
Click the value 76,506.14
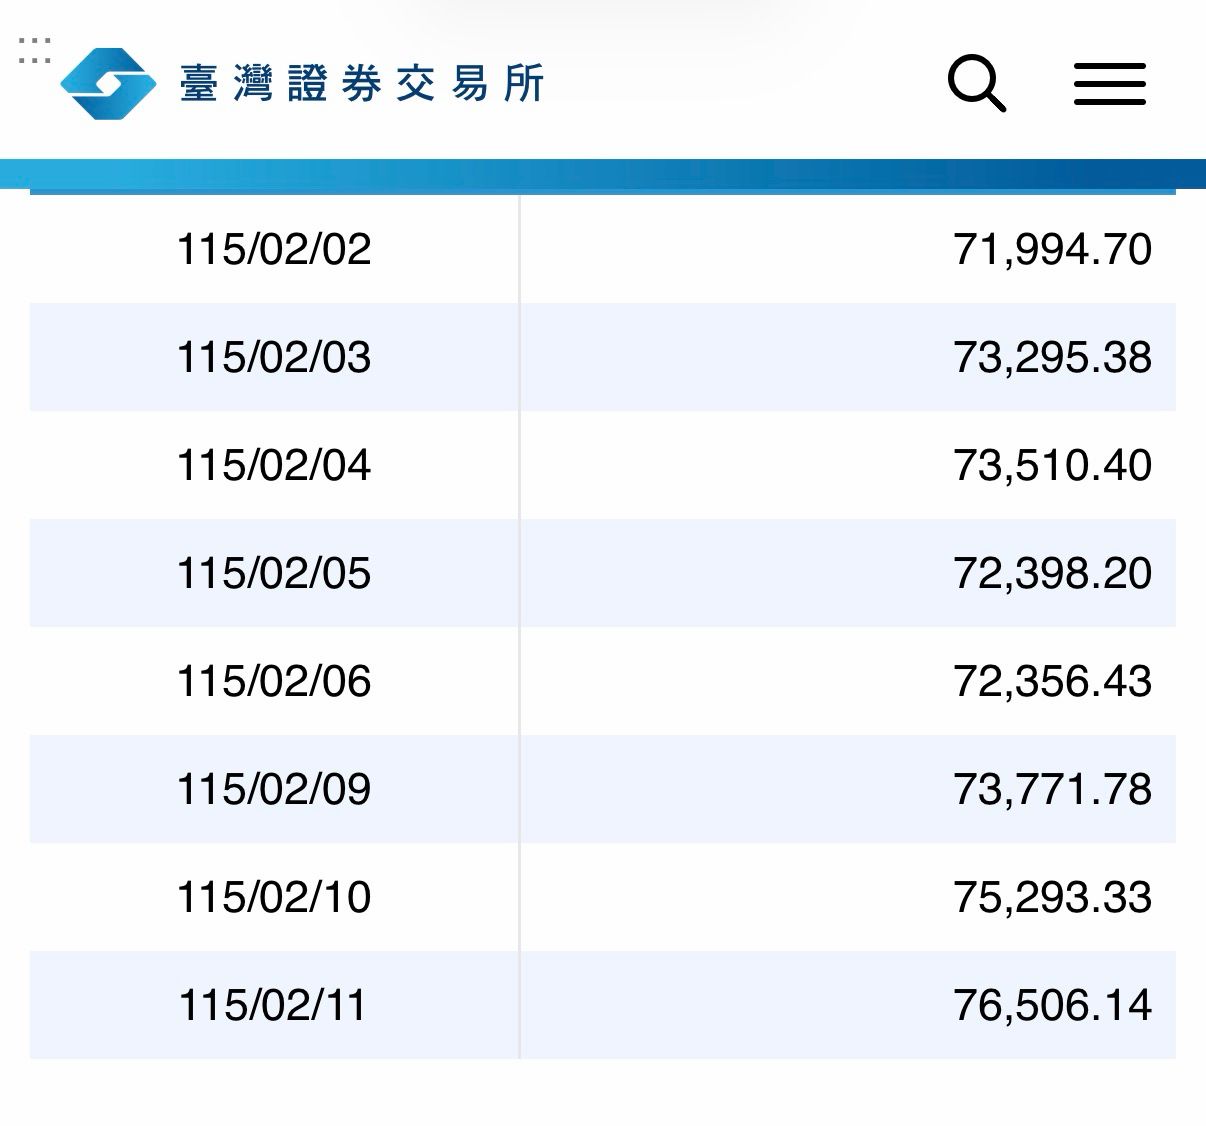(1052, 1005)
